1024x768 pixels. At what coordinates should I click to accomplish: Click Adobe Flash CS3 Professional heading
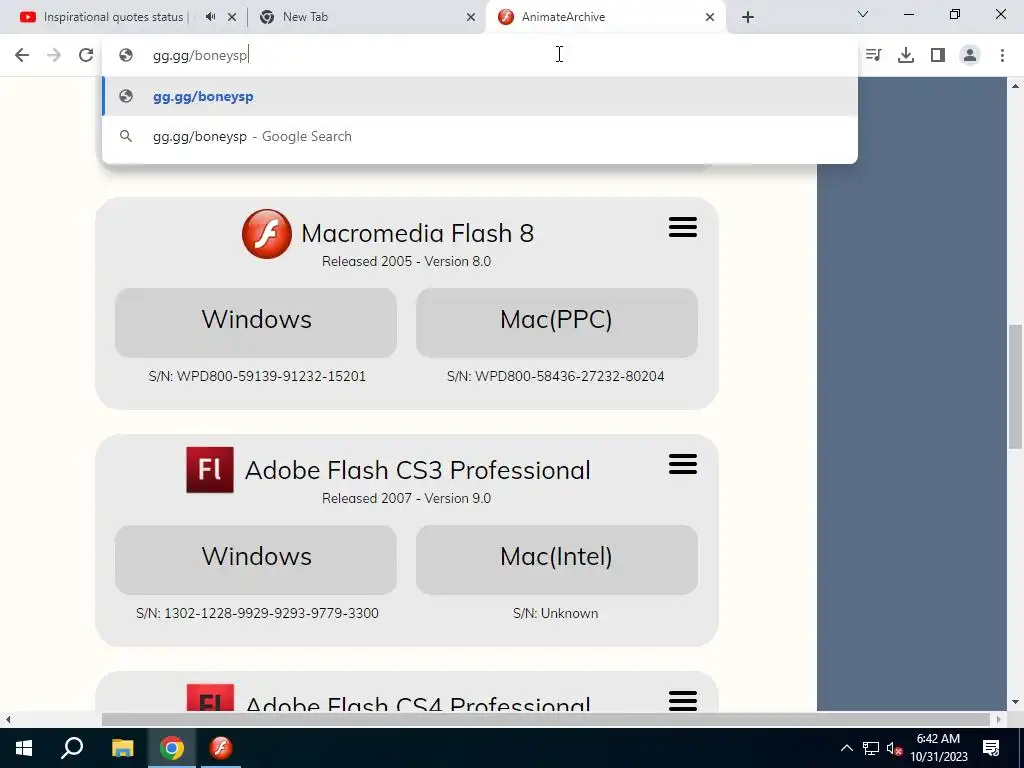click(x=417, y=470)
